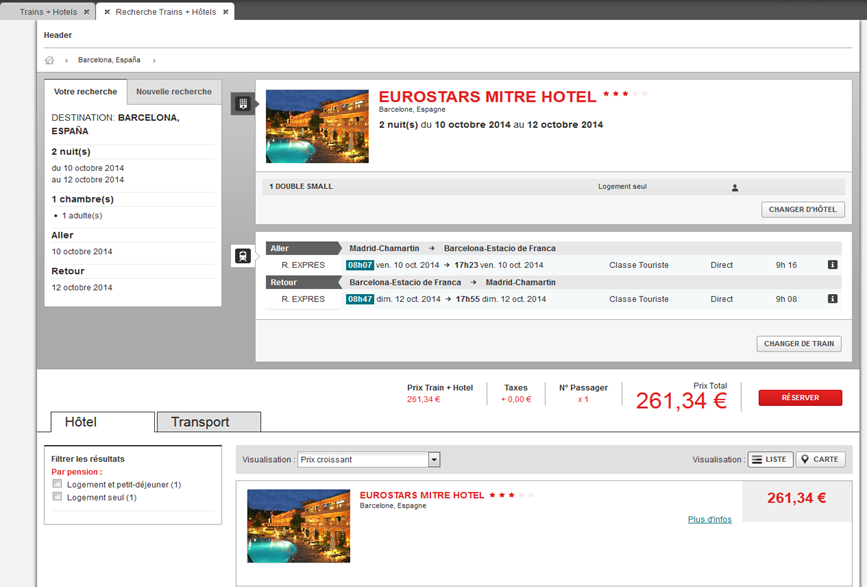Click the Changer de train button
This screenshot has height=587, width=867.
click(798, 344)
